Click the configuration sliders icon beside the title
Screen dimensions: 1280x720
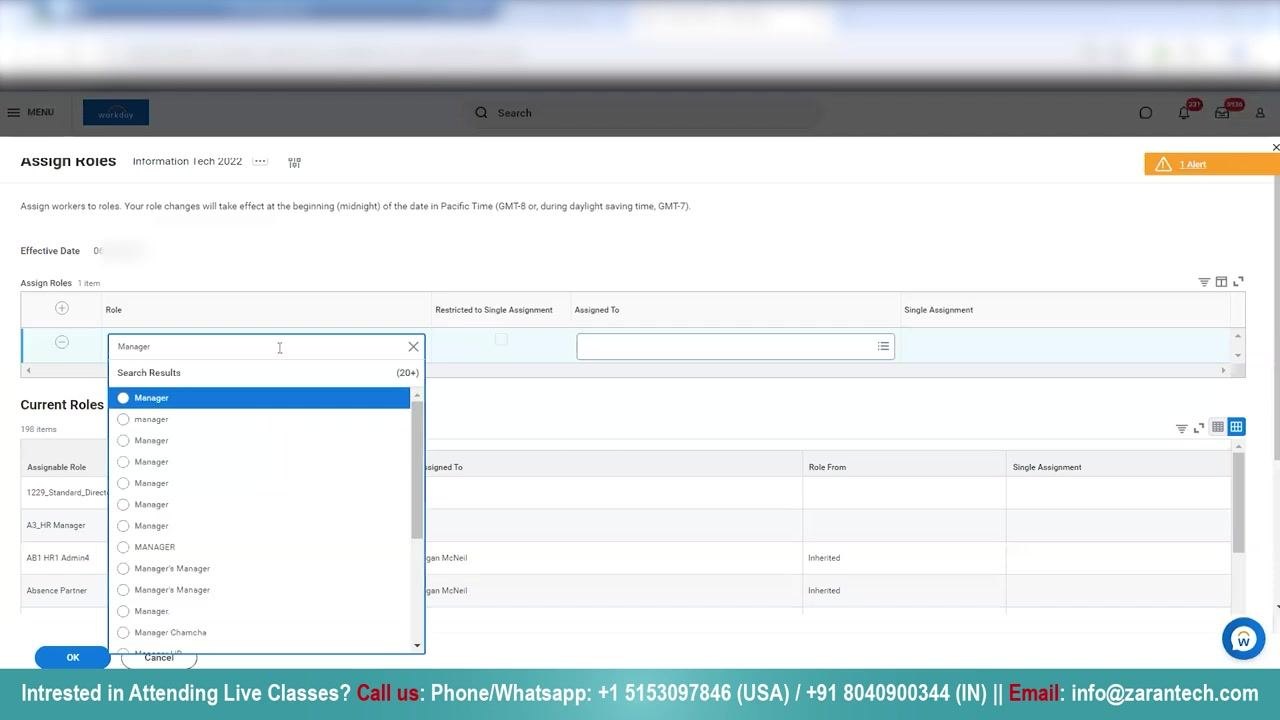294,162
